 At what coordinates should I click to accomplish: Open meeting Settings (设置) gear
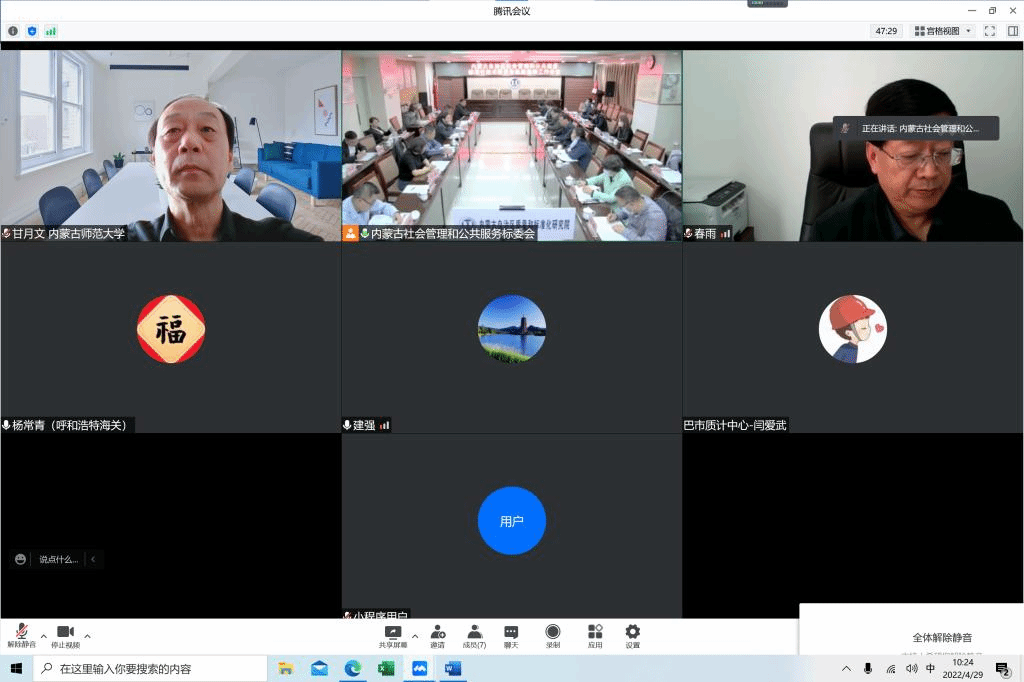tap(632, 634)
